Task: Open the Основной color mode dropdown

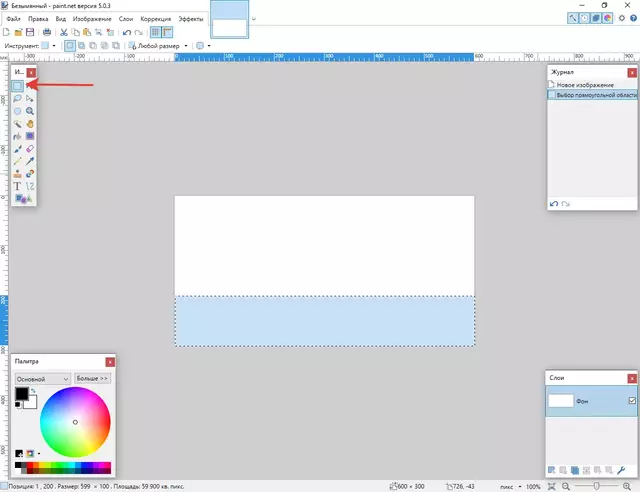Action: 42,379
